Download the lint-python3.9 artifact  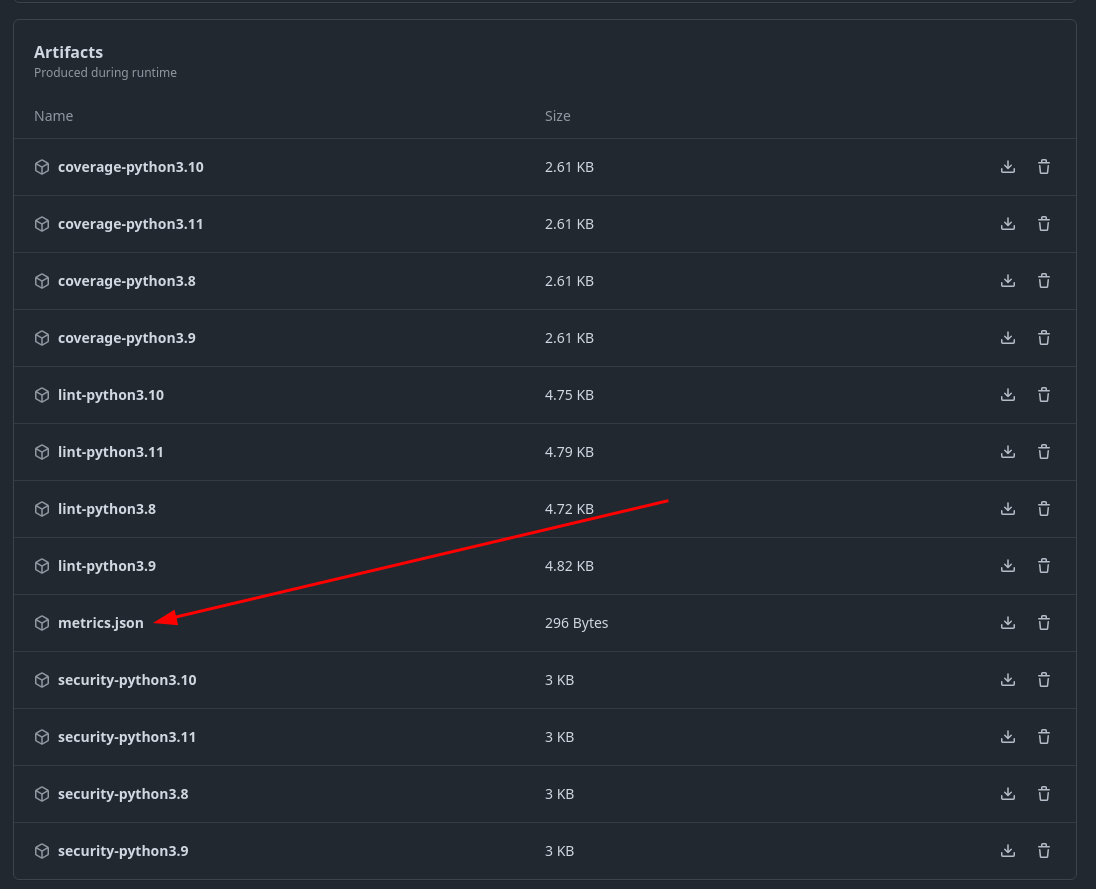click(1008, 566)
